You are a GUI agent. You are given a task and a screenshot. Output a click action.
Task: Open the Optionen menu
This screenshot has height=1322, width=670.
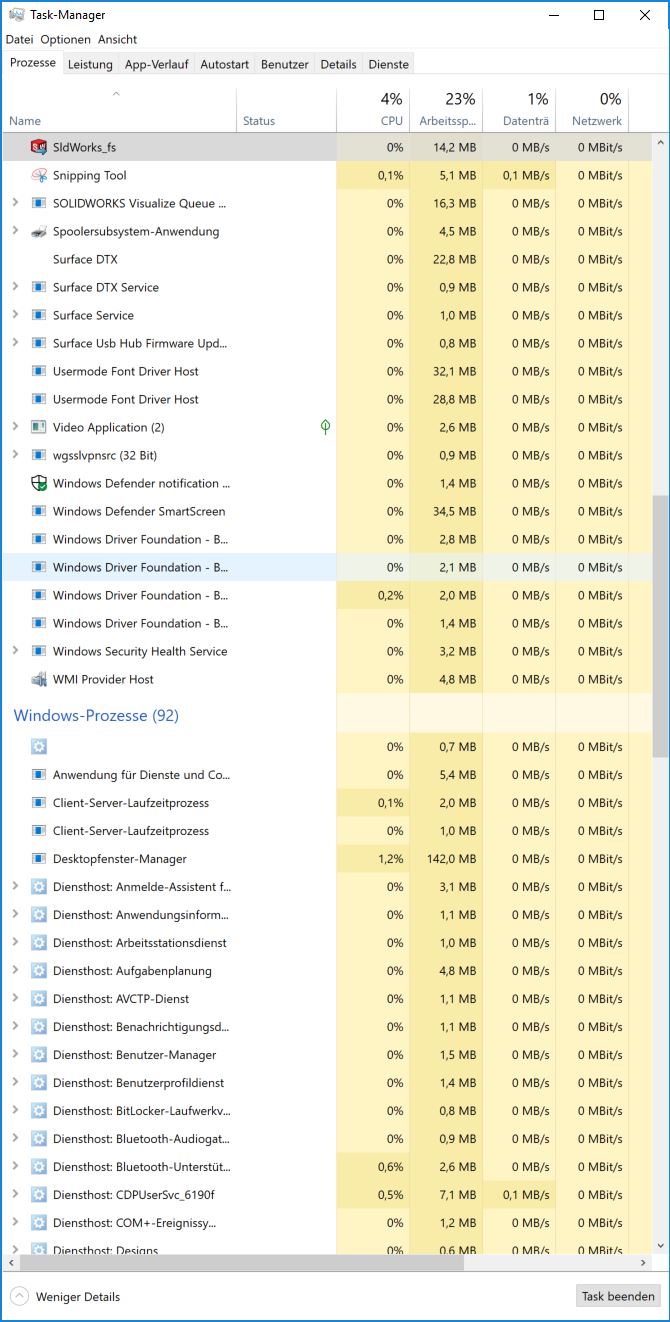[65, 39]
